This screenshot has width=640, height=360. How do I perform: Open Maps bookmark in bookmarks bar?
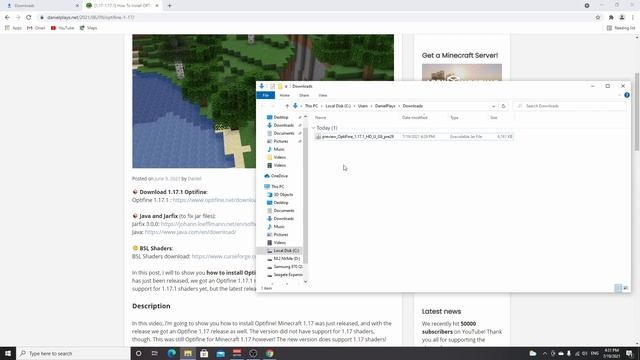point(88,28)
